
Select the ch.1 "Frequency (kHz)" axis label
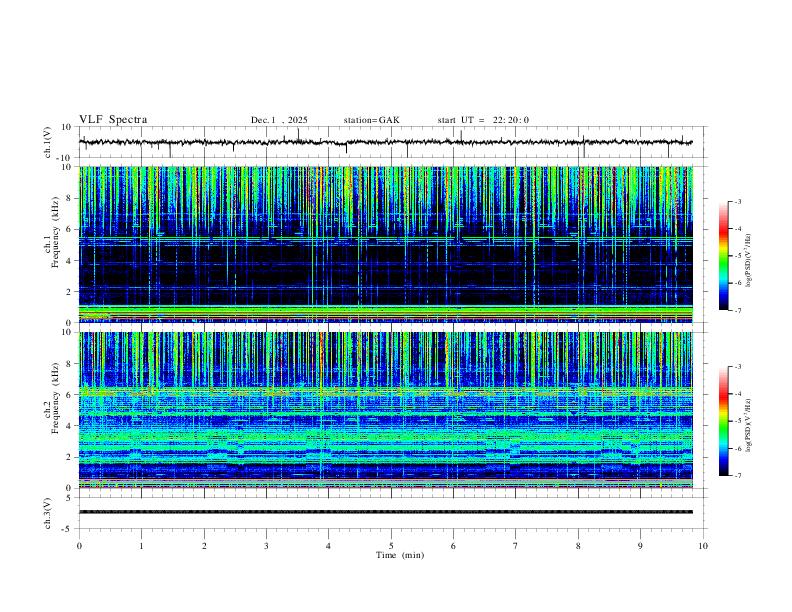pyautogui.click(x=56, y=232)
